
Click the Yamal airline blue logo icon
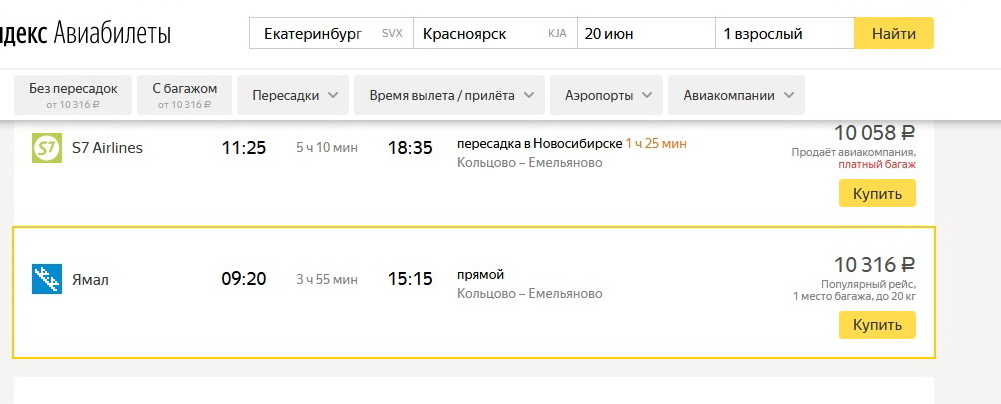(47, 279)
